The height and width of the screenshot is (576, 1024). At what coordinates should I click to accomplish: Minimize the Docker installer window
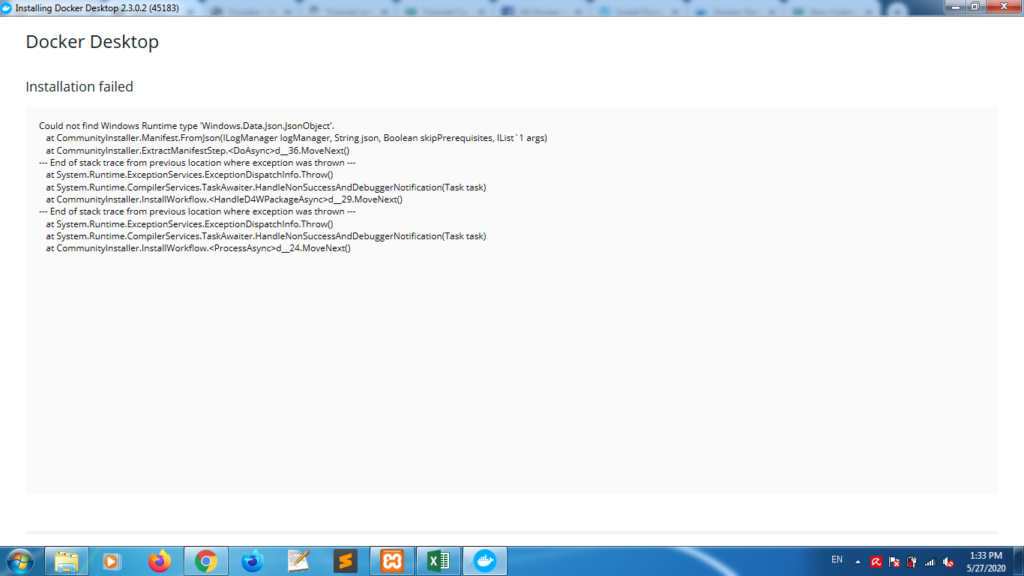click(x=955, y=7)
